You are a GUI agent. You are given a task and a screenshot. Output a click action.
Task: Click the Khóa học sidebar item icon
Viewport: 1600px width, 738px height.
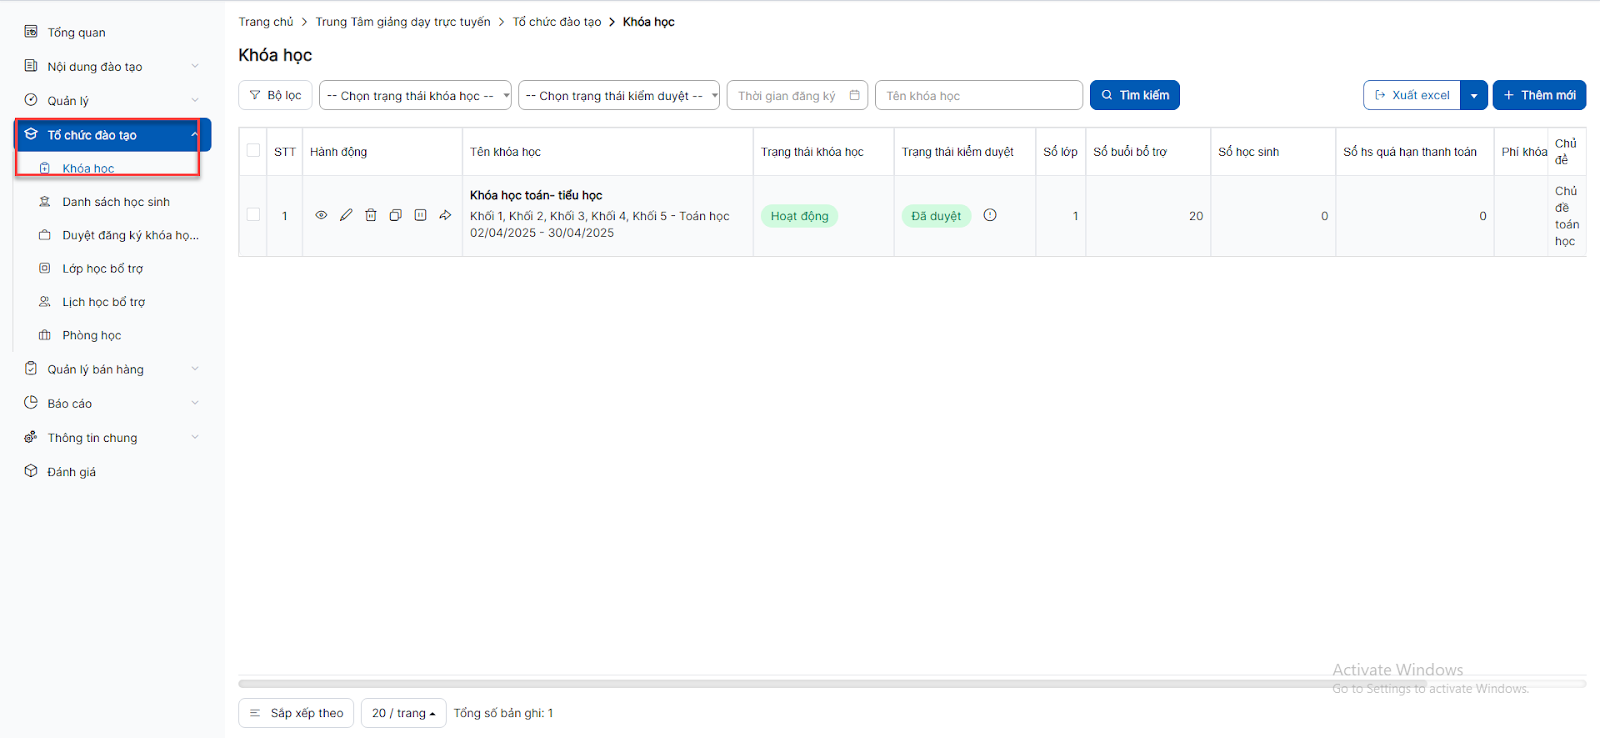tap(45, 168)
